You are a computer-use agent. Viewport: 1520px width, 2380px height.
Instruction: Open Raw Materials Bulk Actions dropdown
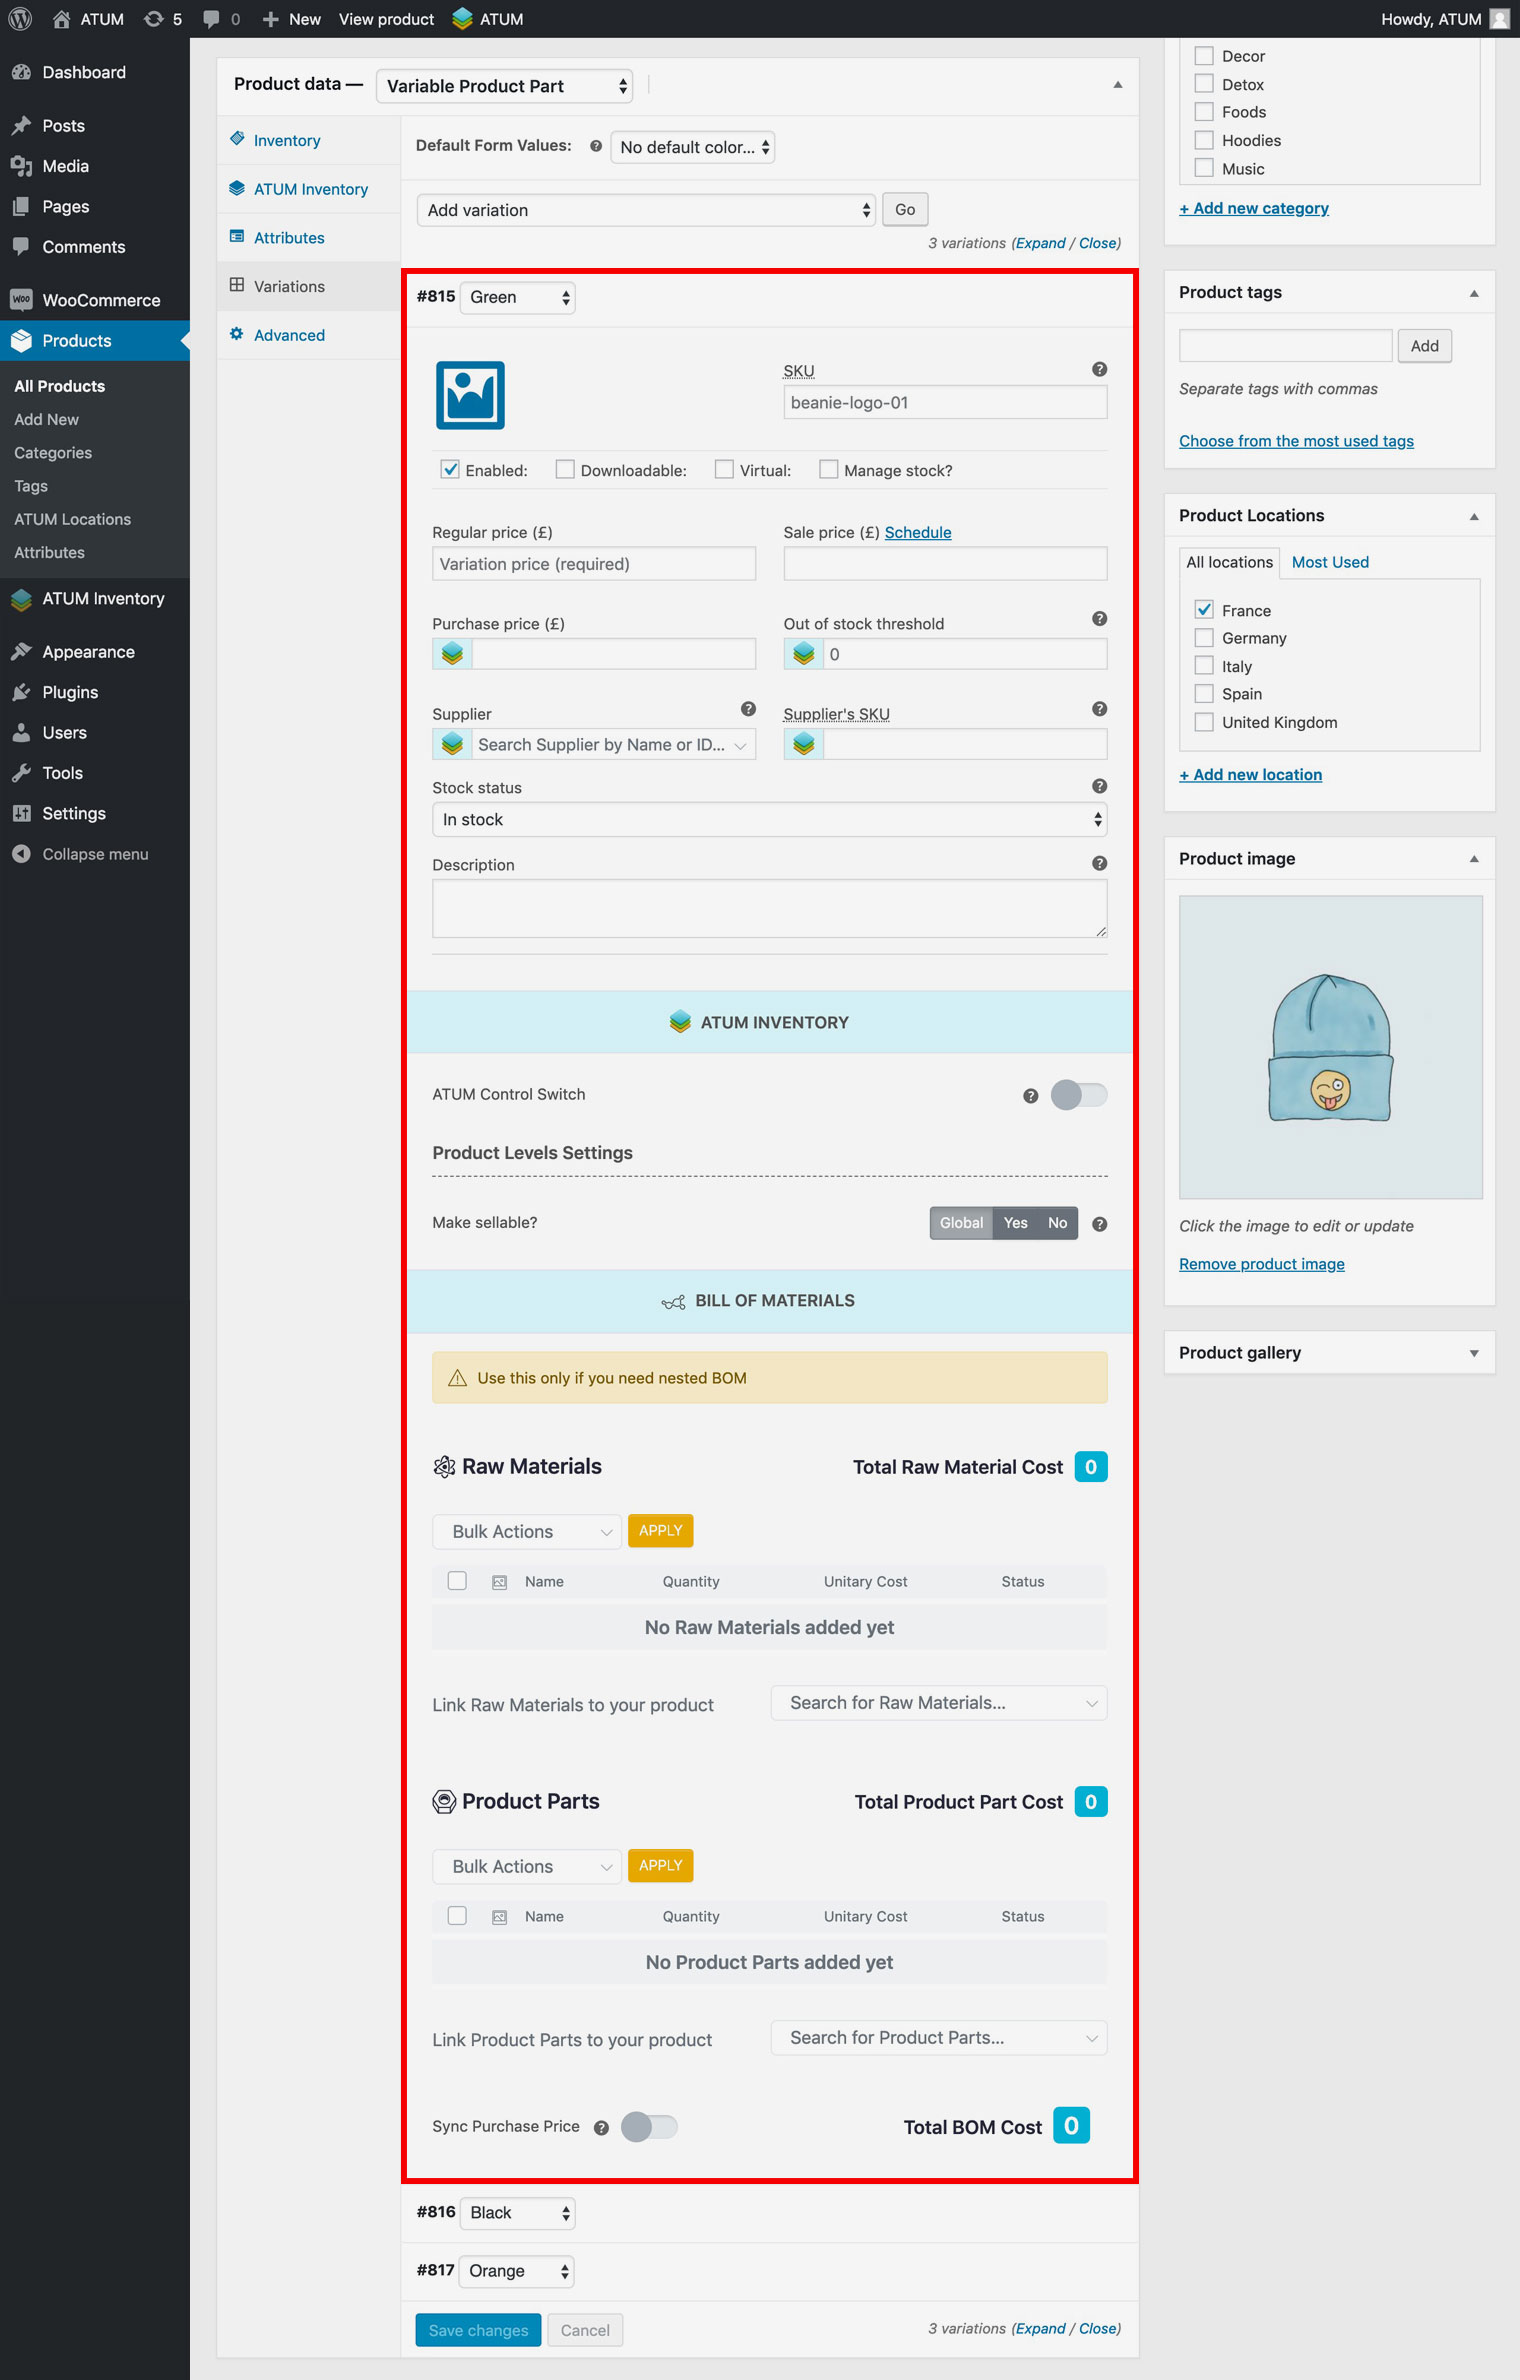pos(527,1531)
